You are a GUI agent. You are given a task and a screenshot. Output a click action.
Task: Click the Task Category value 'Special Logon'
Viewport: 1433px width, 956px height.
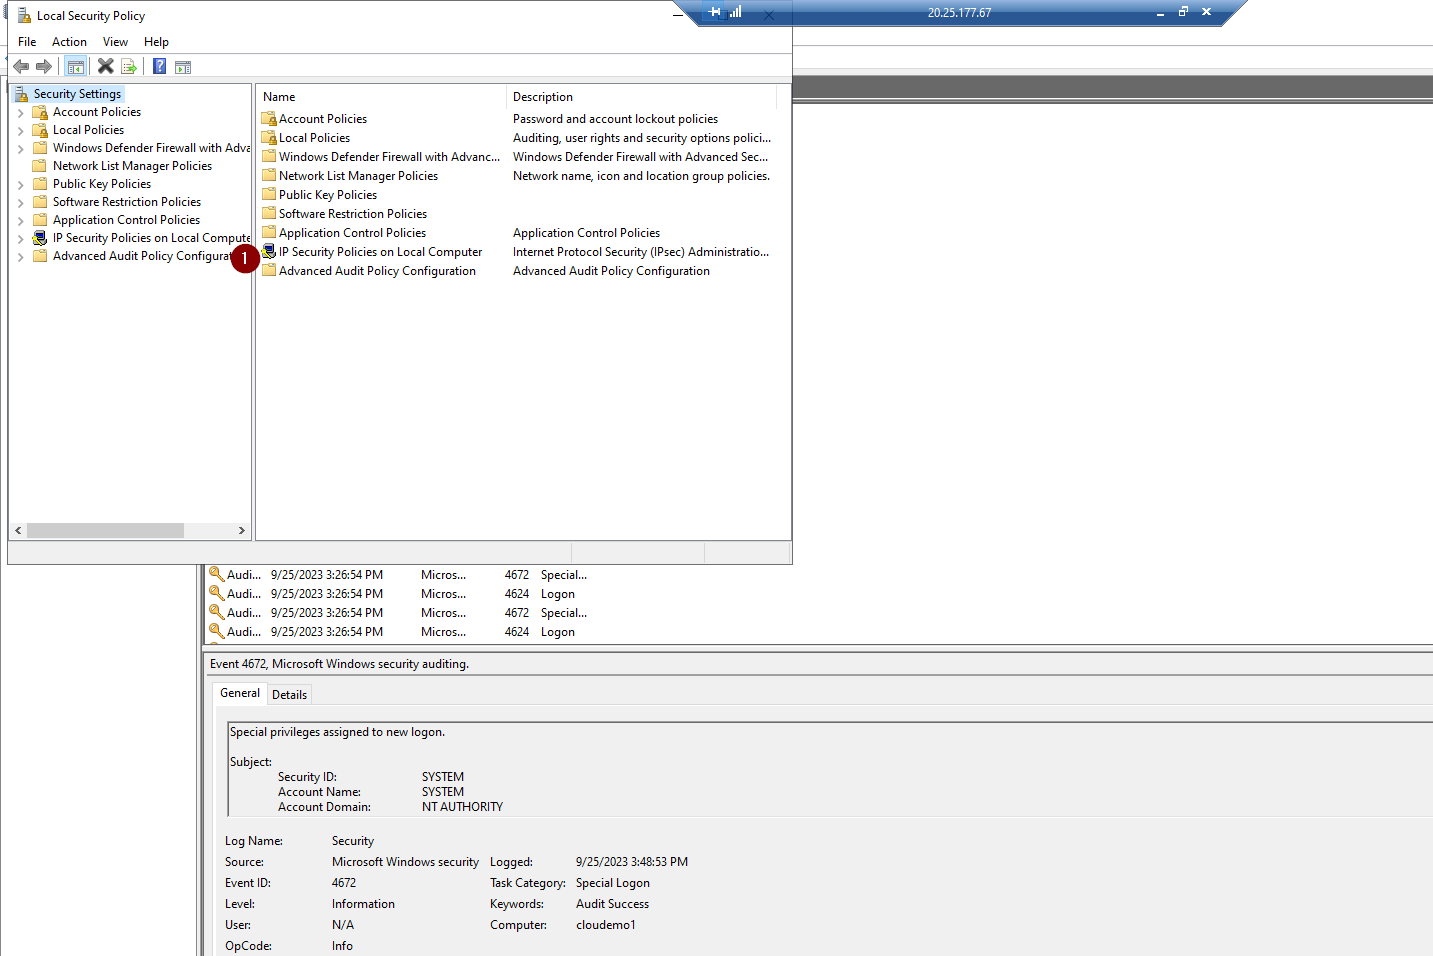(612, 883)
